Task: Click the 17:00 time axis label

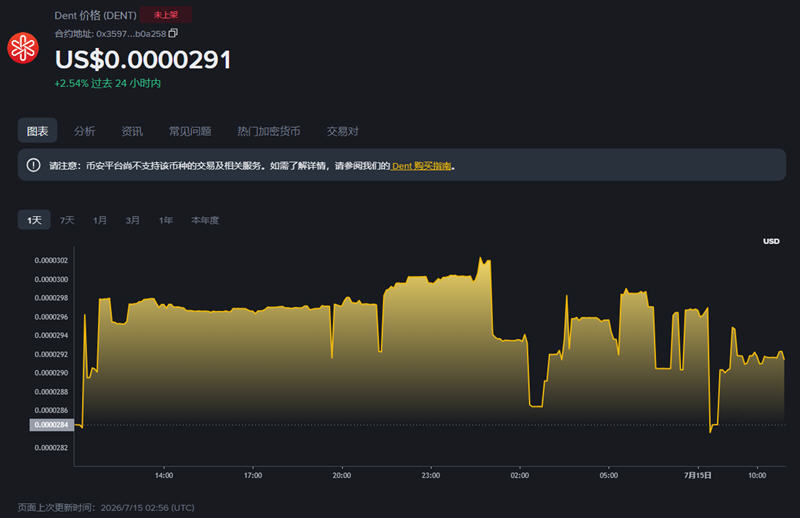Action: pyautogui.click(x=253, y=475)
